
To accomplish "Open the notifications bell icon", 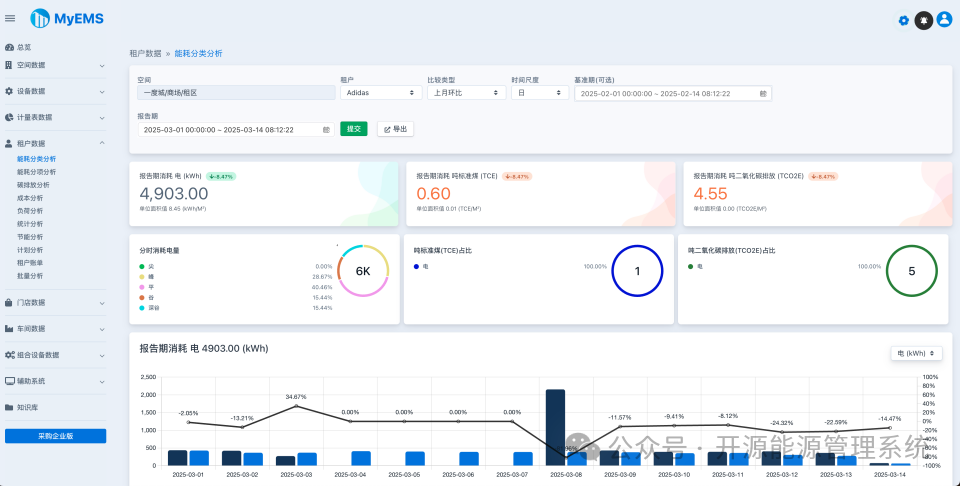I will click(924, 20).
